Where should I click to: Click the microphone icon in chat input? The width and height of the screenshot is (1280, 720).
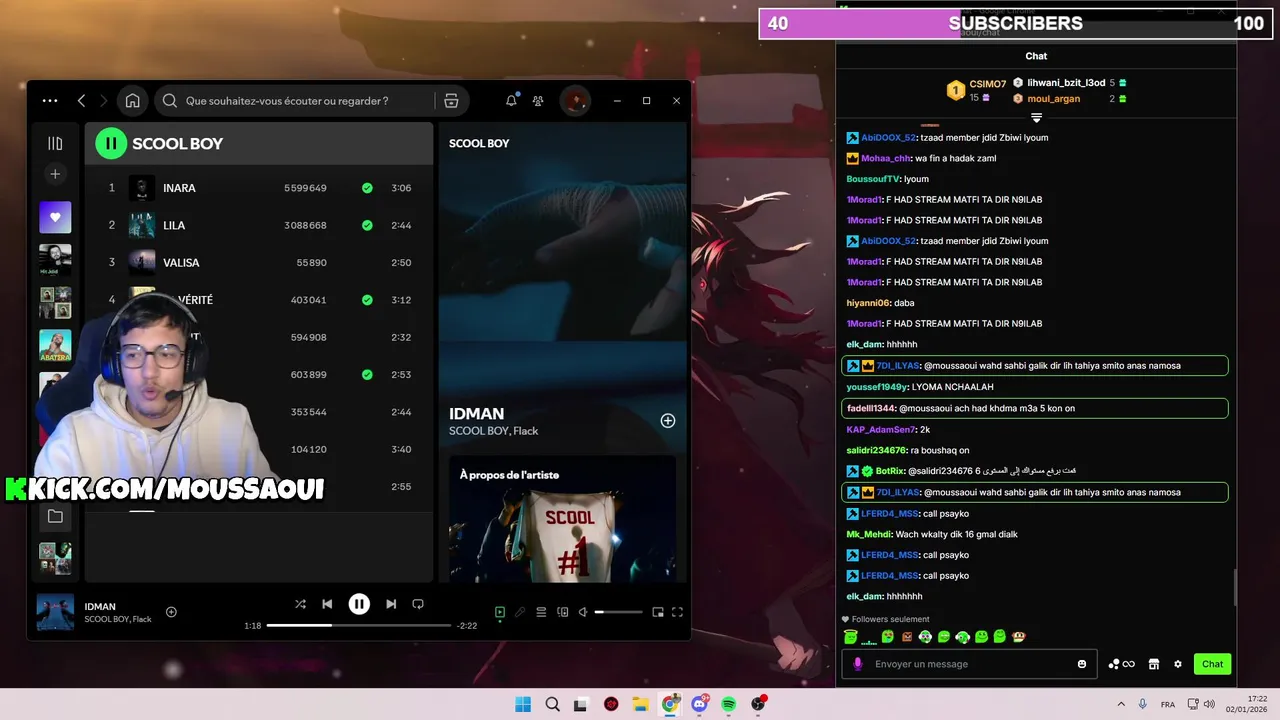857,664
